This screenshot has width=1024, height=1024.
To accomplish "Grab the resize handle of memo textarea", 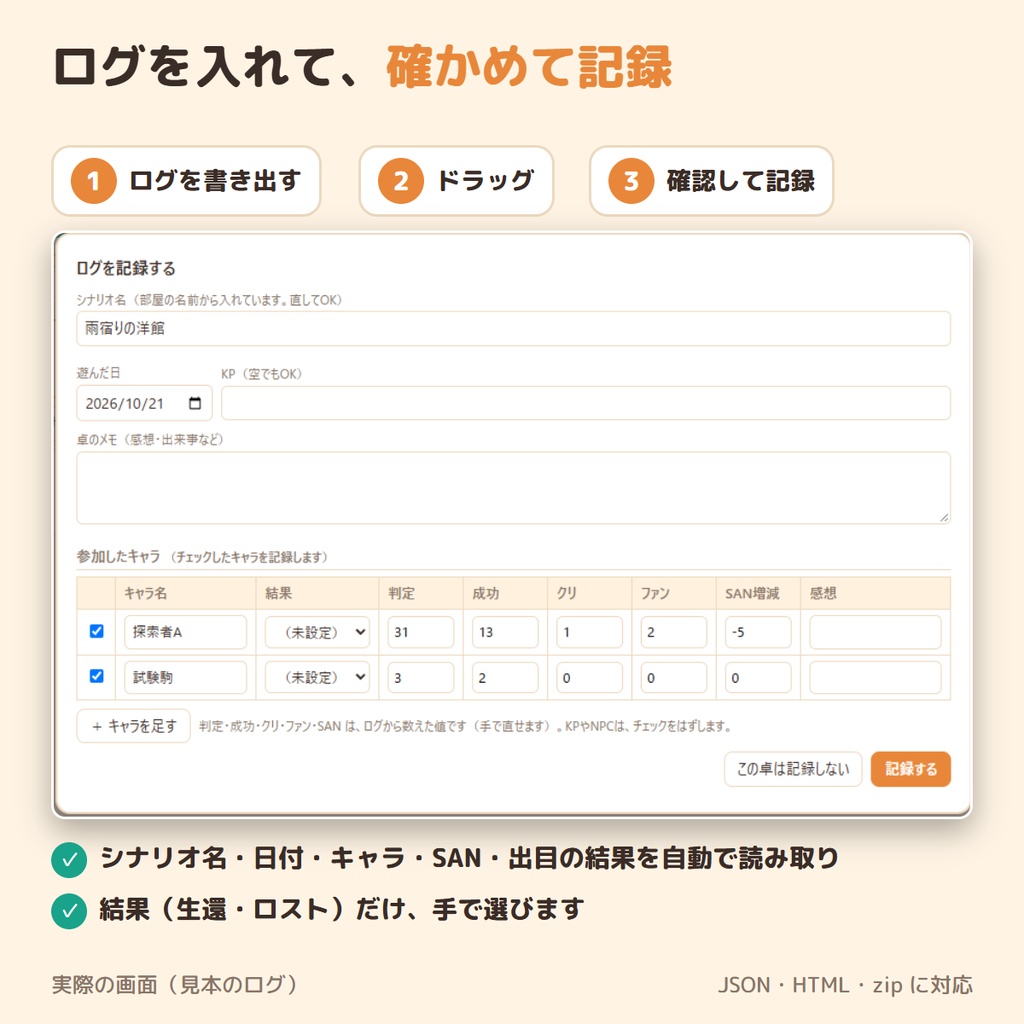I will pyautogui.click(x=944, y=517).
